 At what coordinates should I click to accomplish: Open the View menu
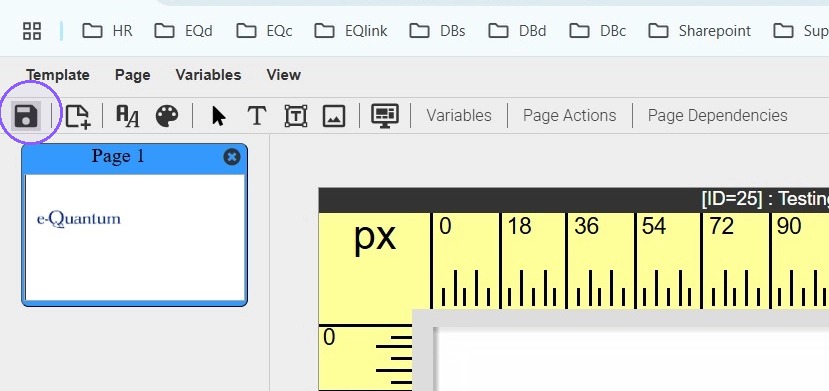tap(284, 75)
